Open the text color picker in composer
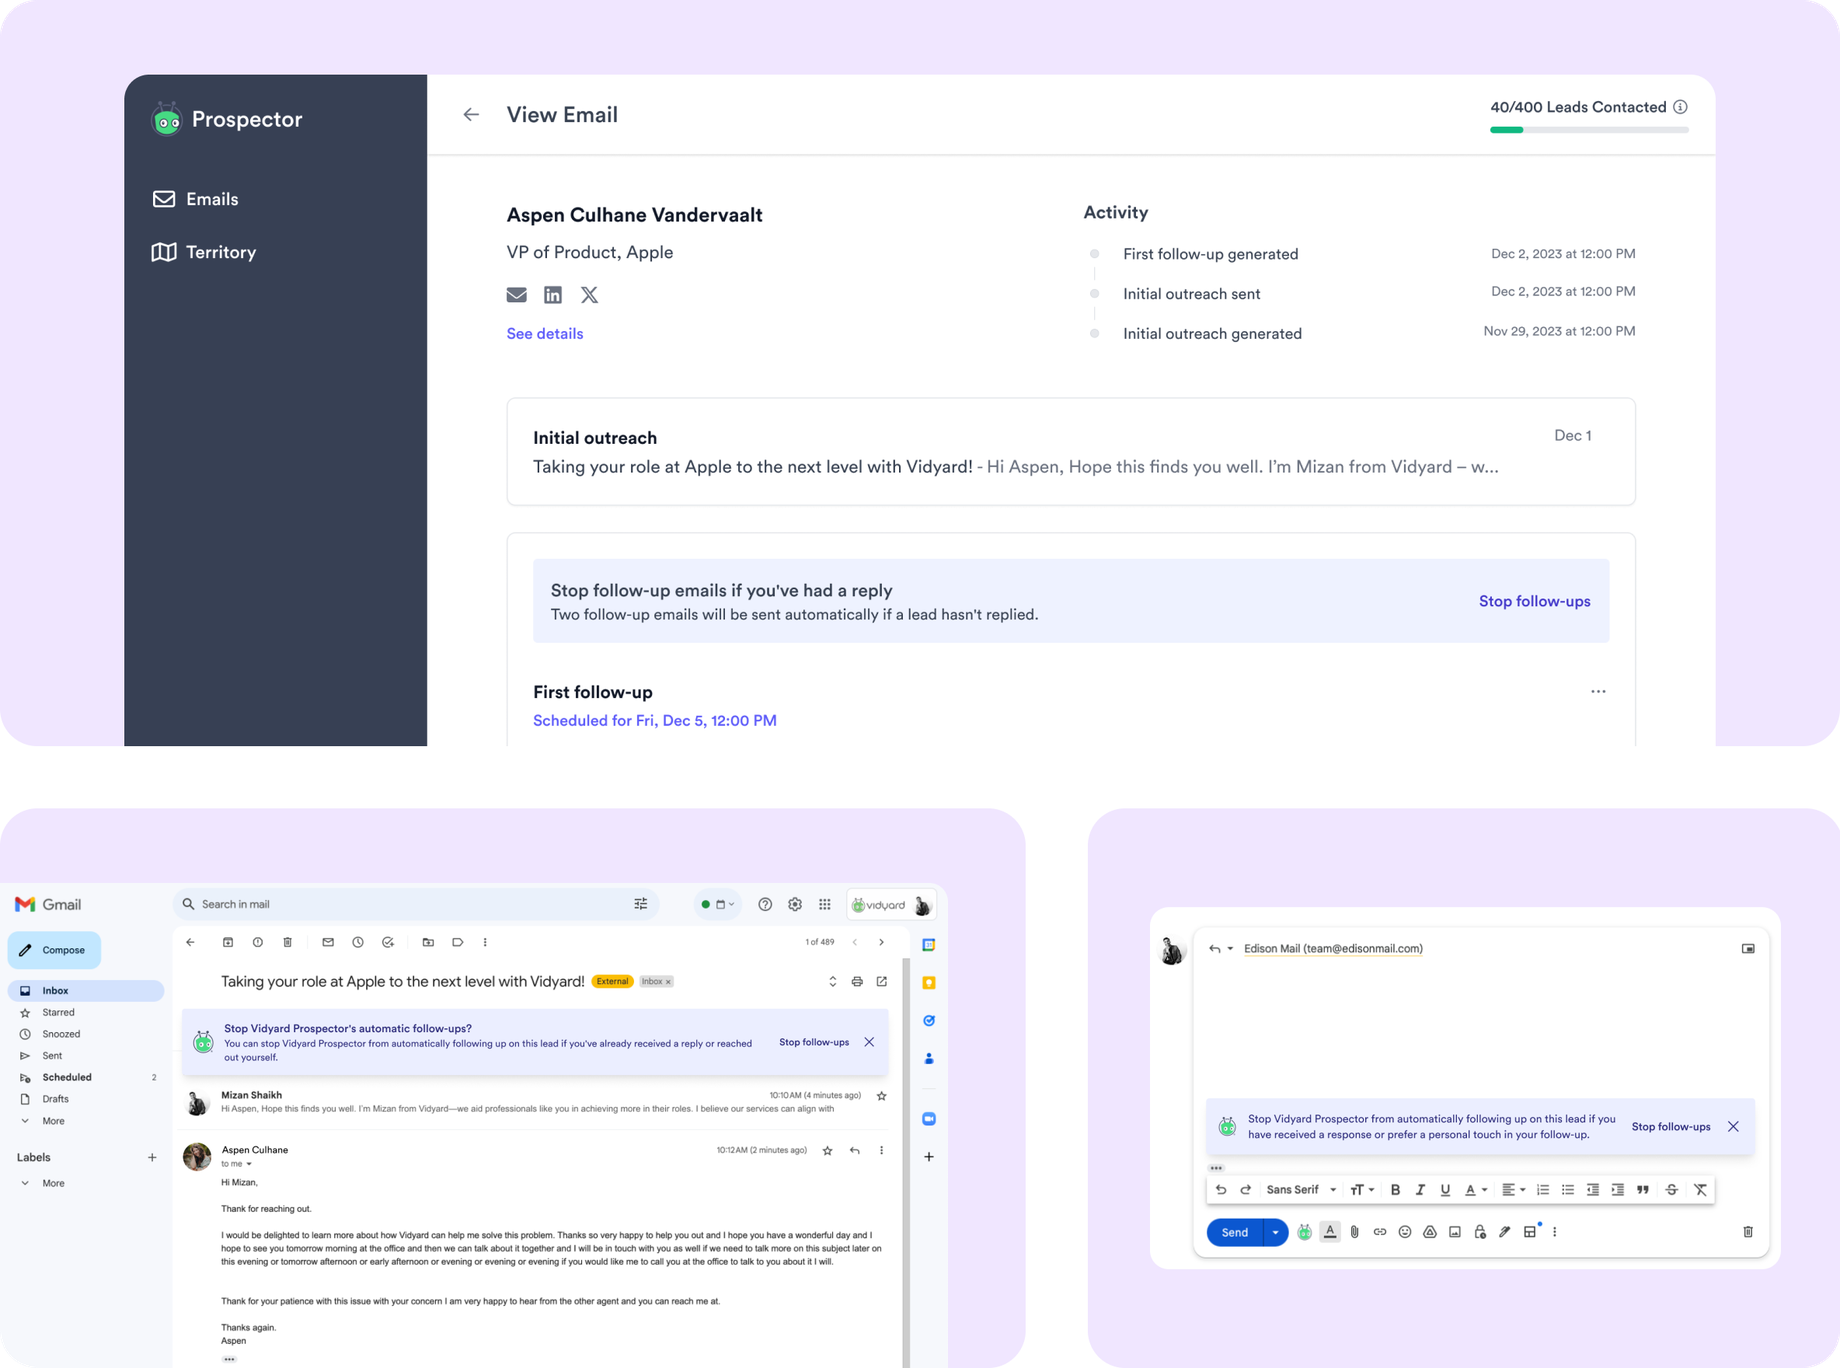The image size is (1840, 1368). 1476,1190
